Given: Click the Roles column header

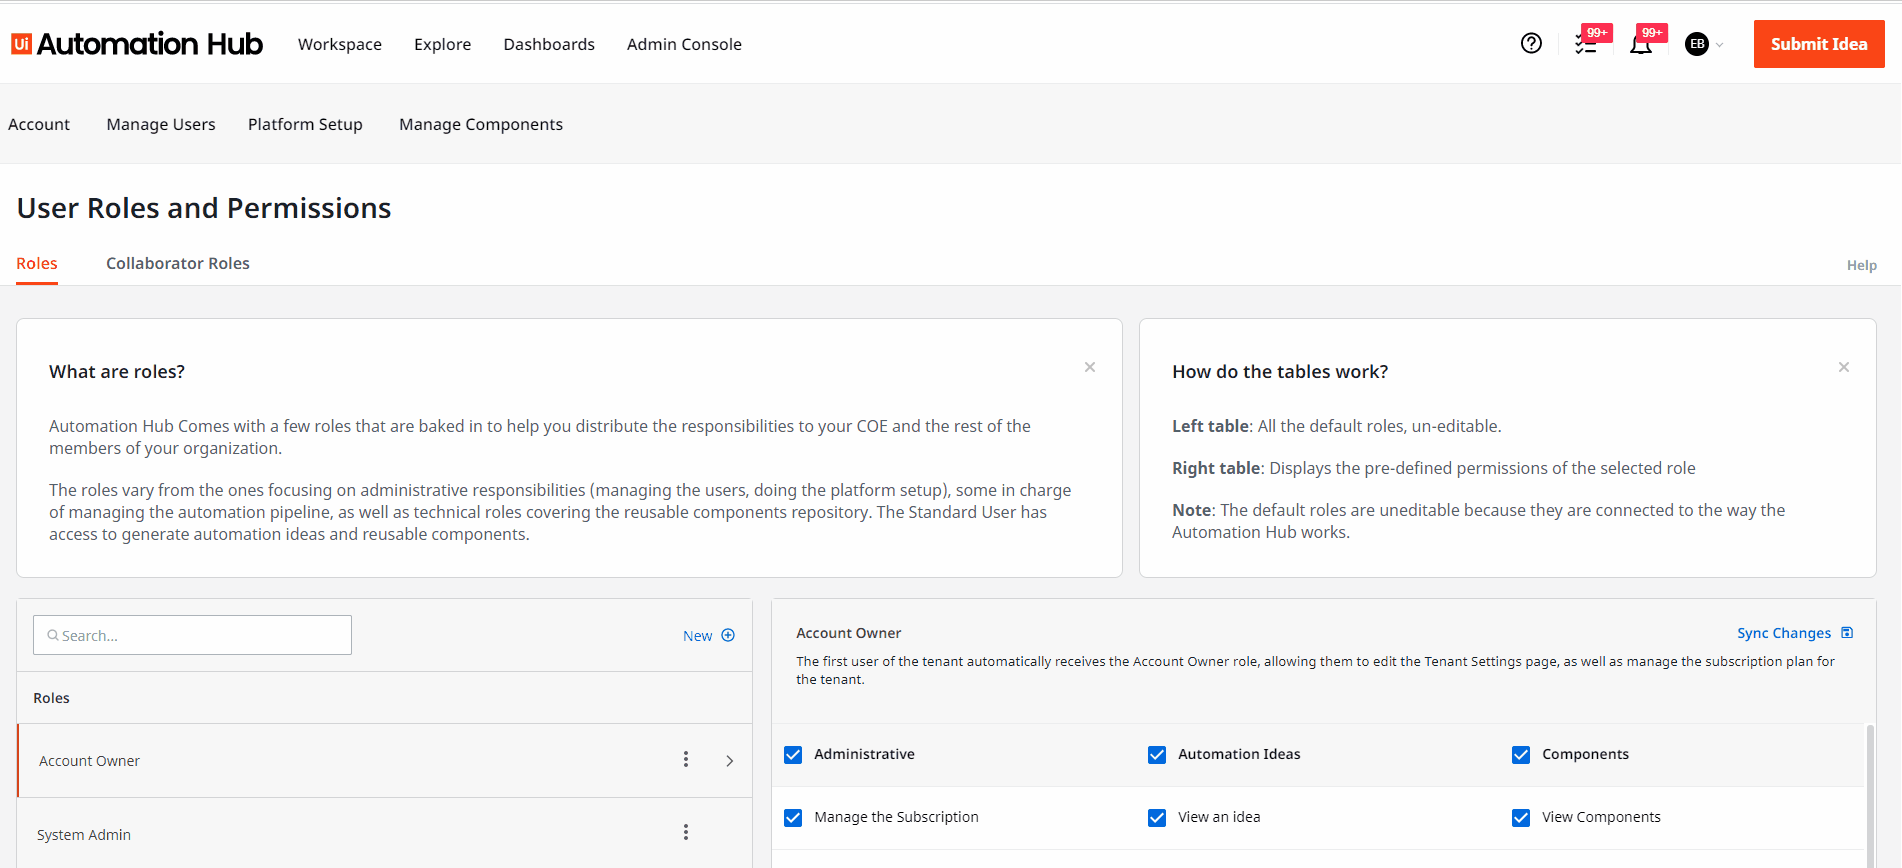Looking at the screenshot, I should (51, 698).
